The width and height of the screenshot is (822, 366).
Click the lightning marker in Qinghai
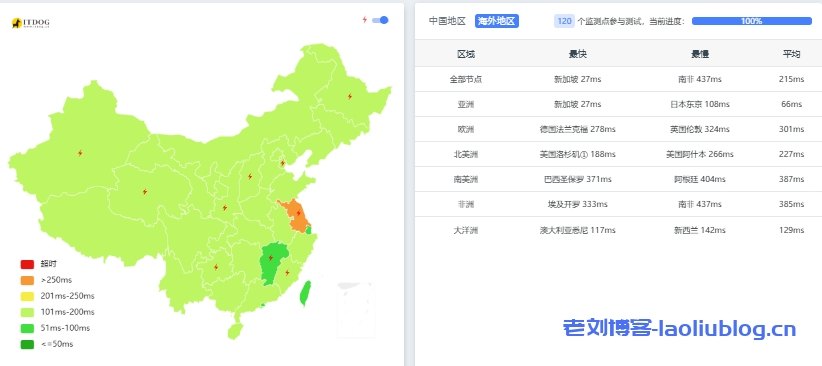(x=145, y=192)
